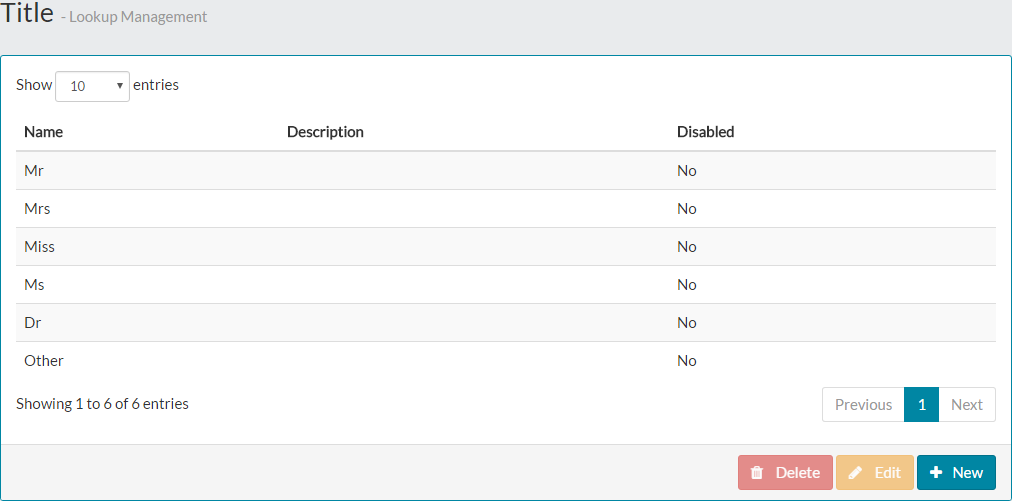Go to the Next page
Image resolution: width=1012 pixels, height=501 pixels.
coord(966,405)
